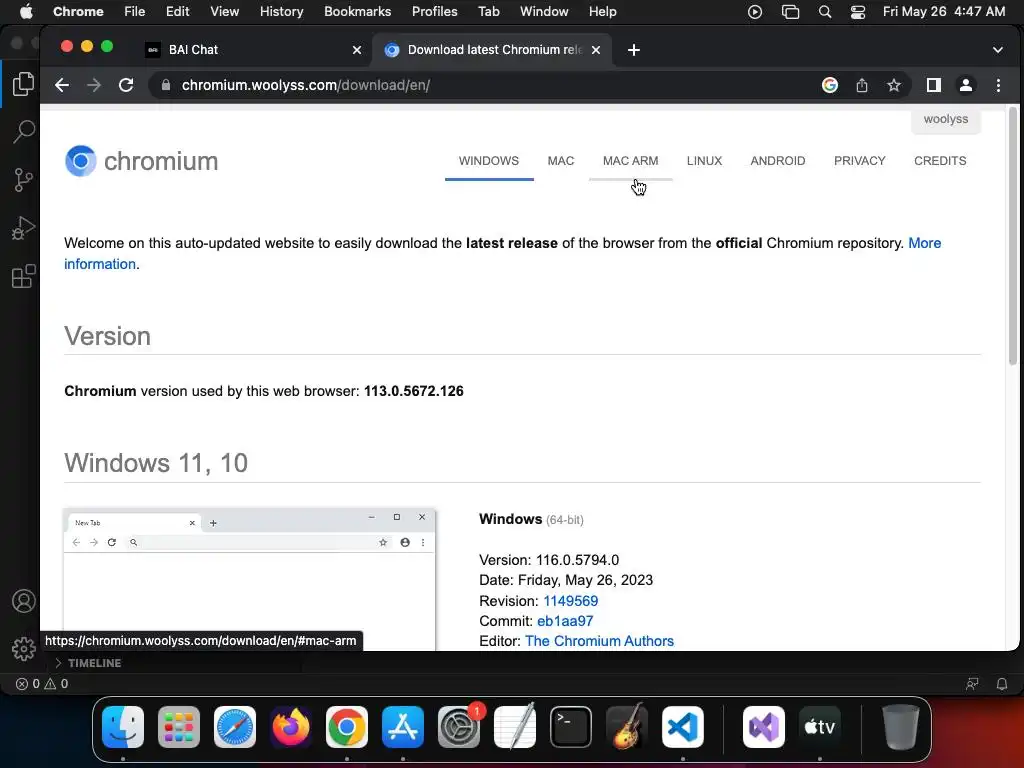Open Manage gear icon in VS Code
1024x768 pixels.
pos(24,648)
